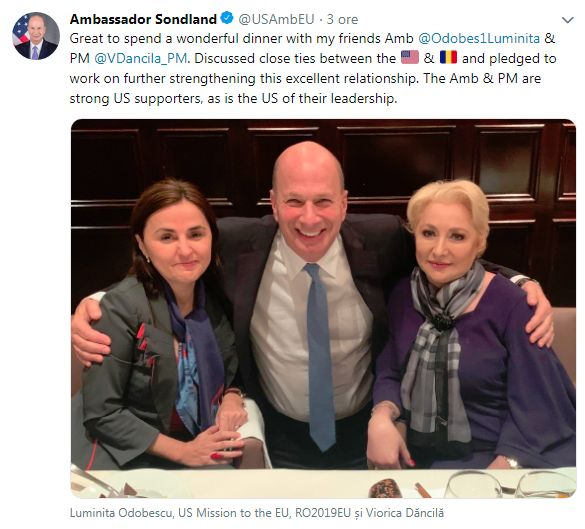Viewport: 585px width, 529px height.
Task: Click the blue verified badge icon
Action: (227, 18)
